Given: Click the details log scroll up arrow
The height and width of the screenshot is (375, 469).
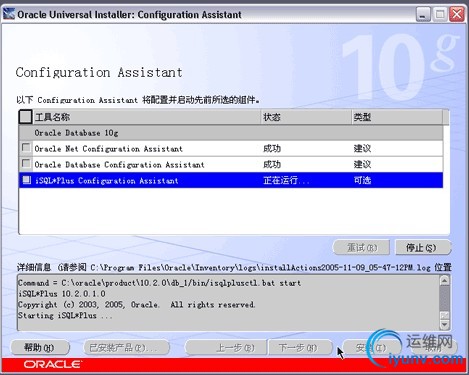Looking at the screenshot, I should coord(444,281).
